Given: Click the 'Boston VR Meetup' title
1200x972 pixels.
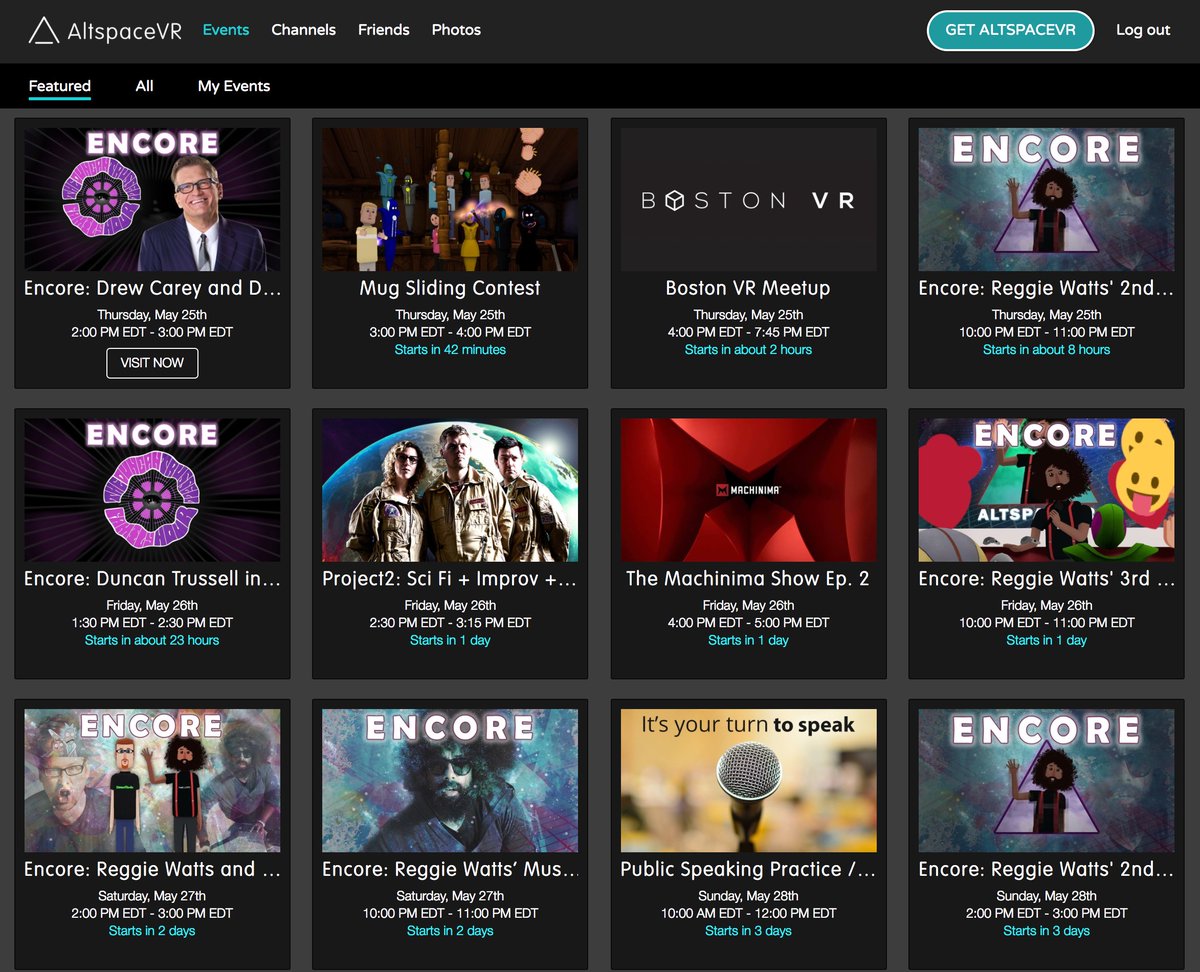Looking at the screenshot, I should click(x=748, y=288).
